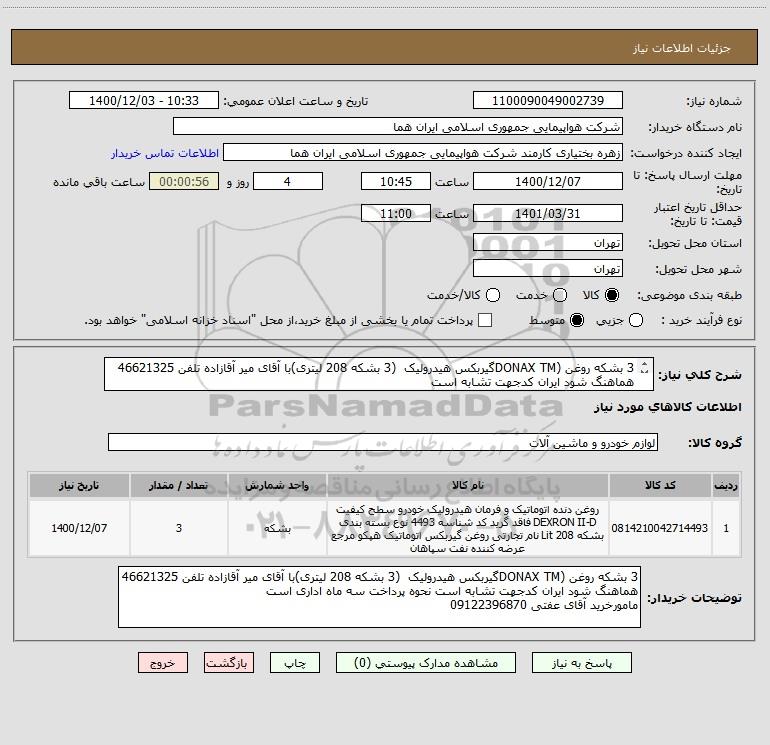Viewport: 770px width, 745px height.
Task: Click the row number cell 1
Action: (726, 528)
